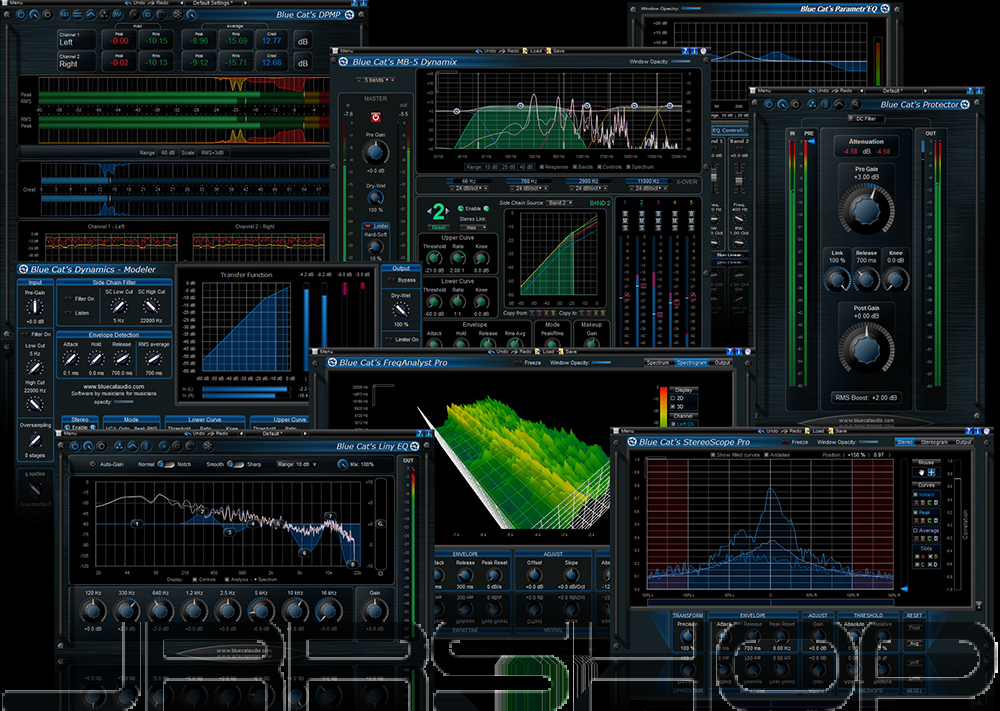Open the help icon on Liny EQ title bar
Viewport: 1000px width, 711px height.
419,432
